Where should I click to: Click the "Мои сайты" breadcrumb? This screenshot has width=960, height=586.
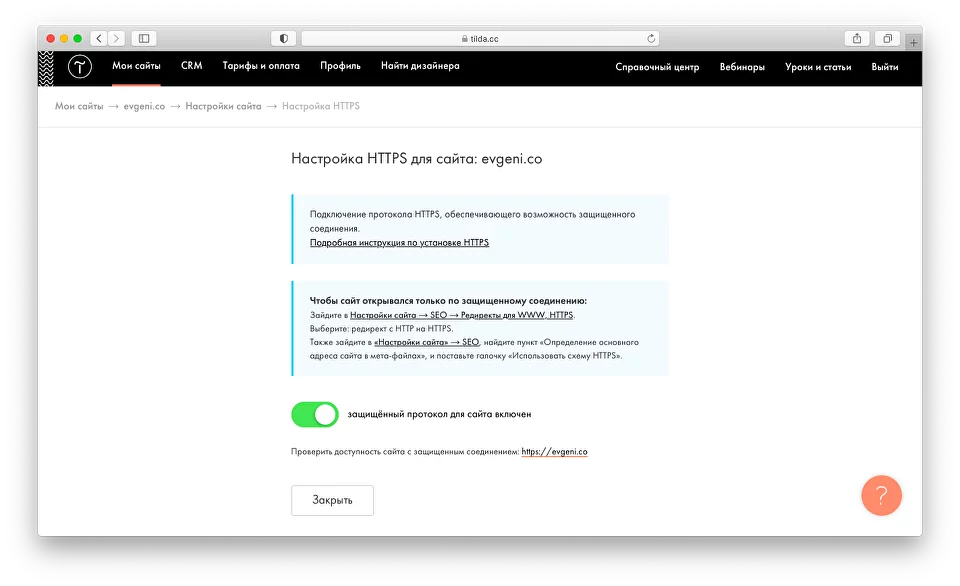79,107
